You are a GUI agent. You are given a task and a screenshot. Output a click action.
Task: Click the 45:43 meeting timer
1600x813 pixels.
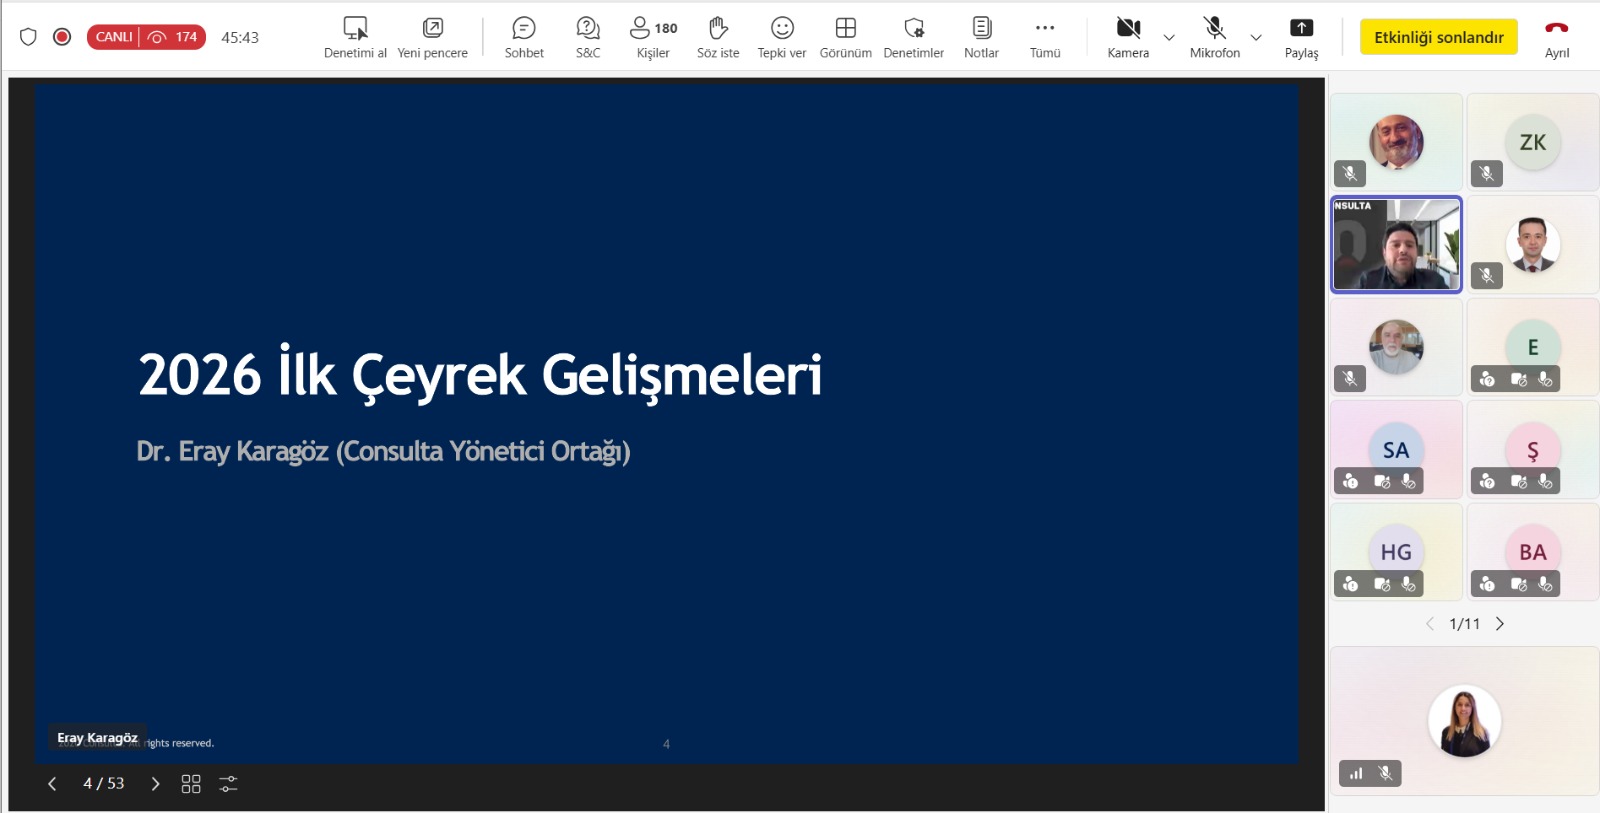(x=240, y=38)
